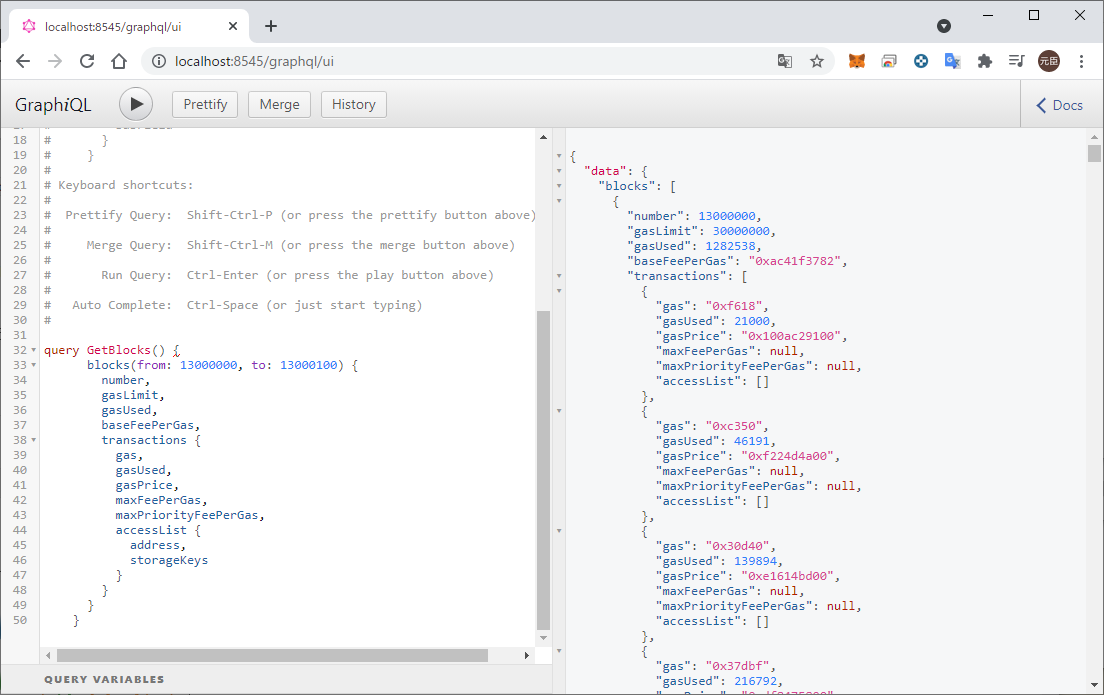This screenshot has width=1104, height=695.
Task: Click the gasUsed value 139894 in results
Action: pos(755,561)
